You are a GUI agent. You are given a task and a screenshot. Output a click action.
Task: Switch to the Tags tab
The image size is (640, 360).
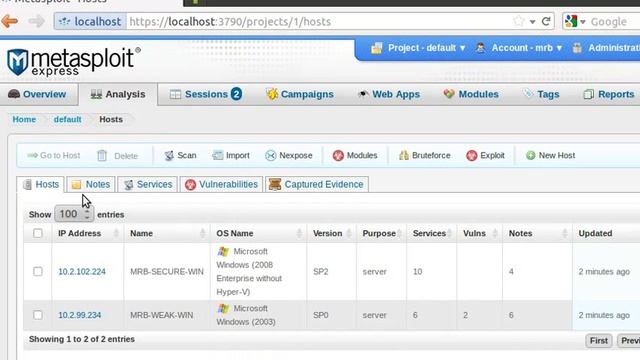pyautogui.click(x=541, y=94)
